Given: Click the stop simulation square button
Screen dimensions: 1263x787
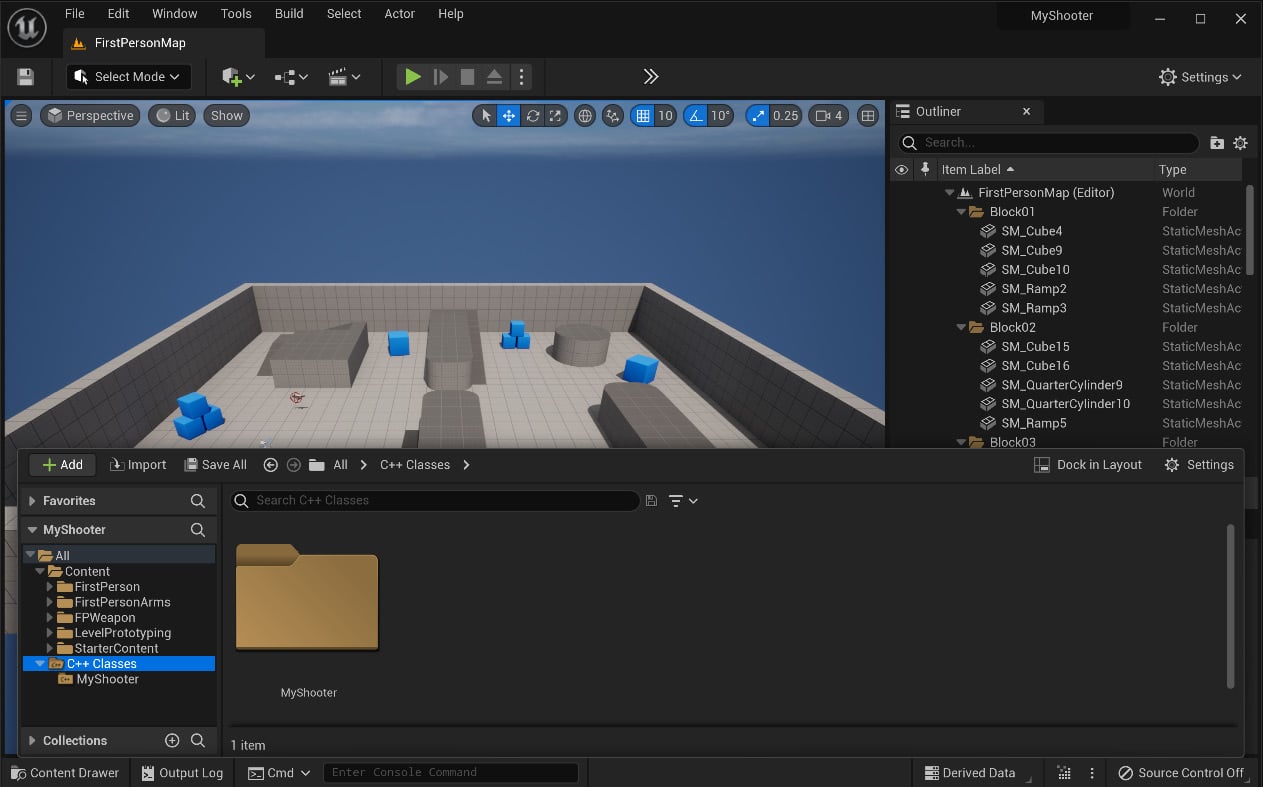Looking at the screenshot, I should (467, 77).
